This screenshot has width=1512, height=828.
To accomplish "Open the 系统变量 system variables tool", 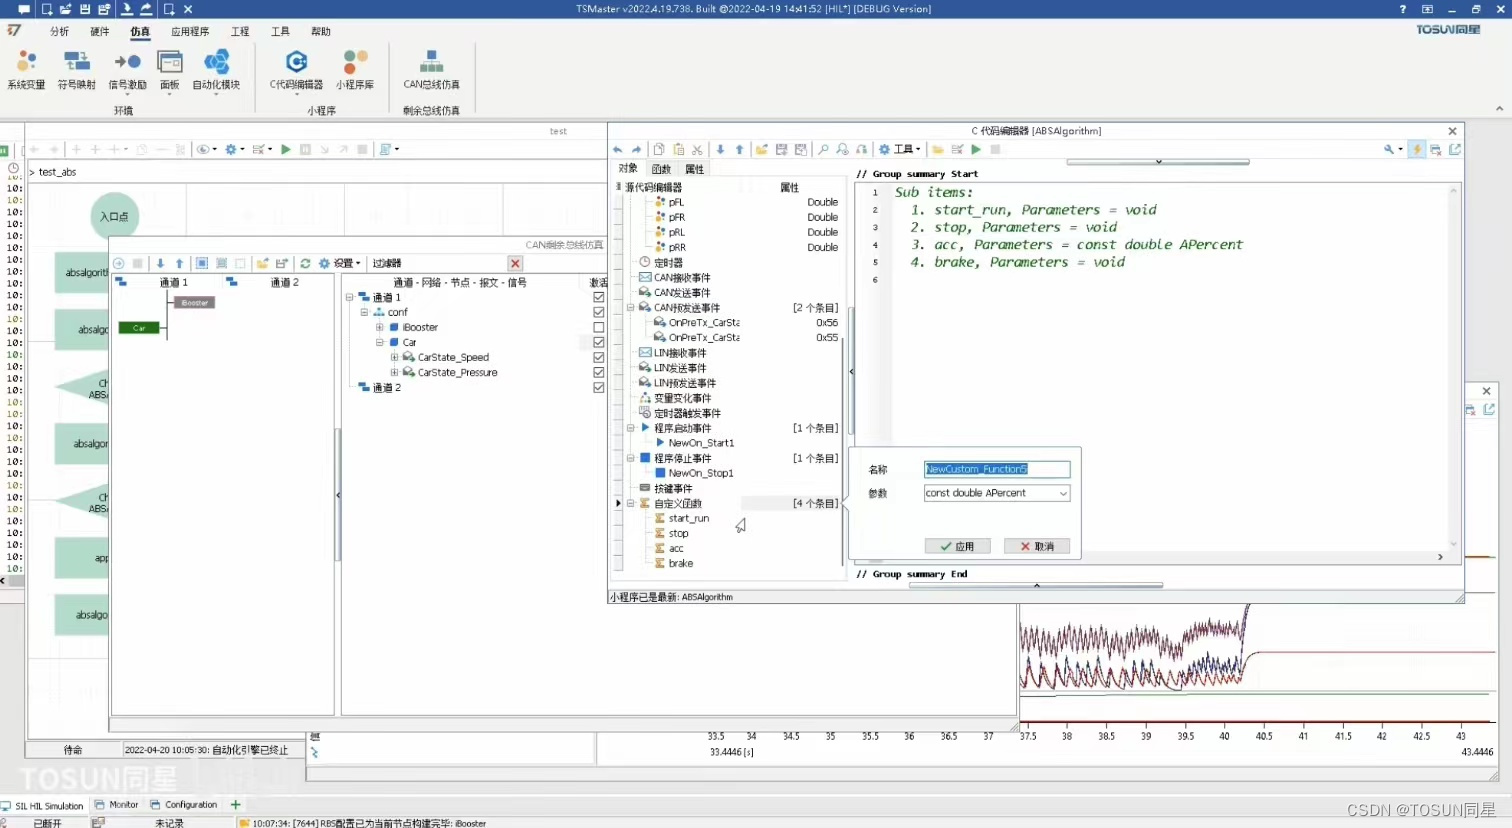I will click(x=26, y=70).
